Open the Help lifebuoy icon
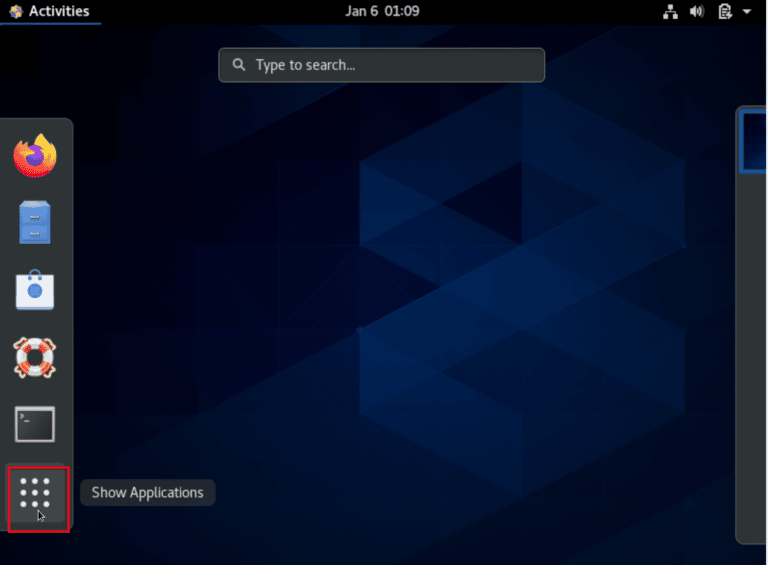 click(35, 357)
